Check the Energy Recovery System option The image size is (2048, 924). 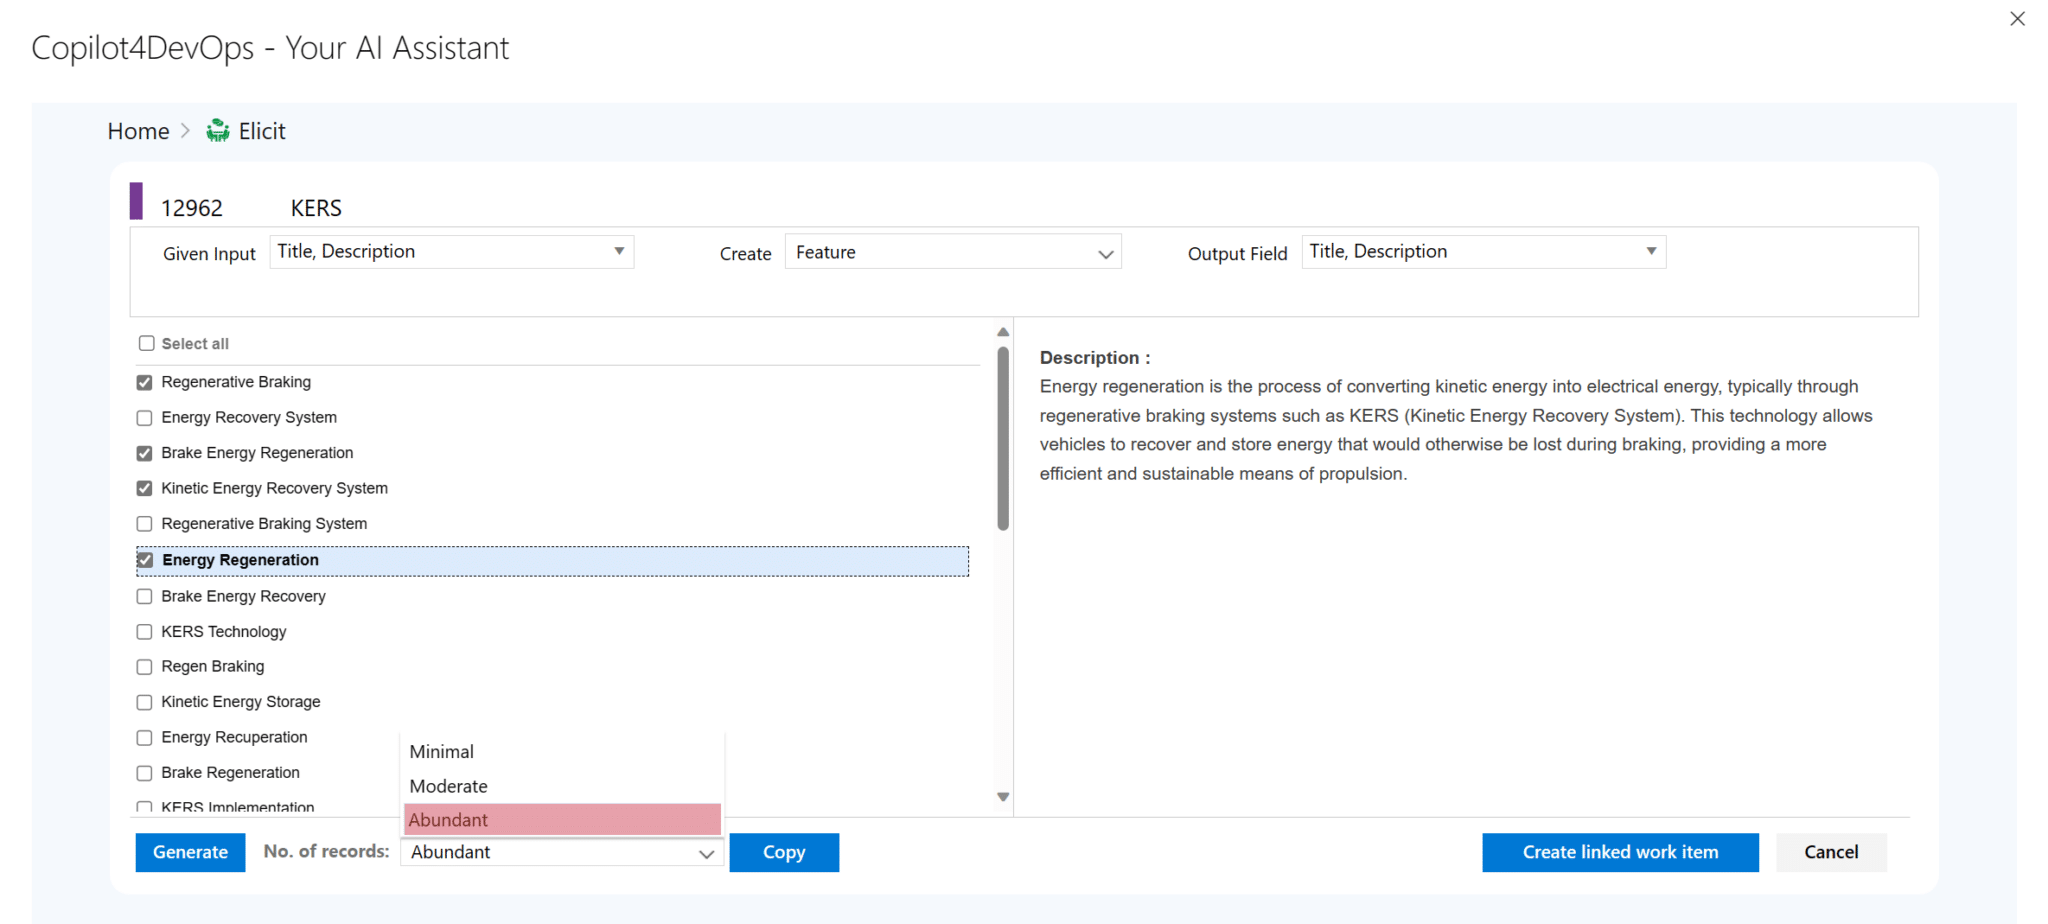[x=144, y=417]
